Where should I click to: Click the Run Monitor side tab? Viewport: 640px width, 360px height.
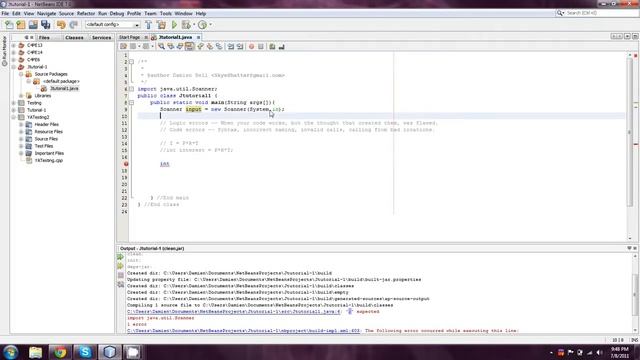click(4, 51)
